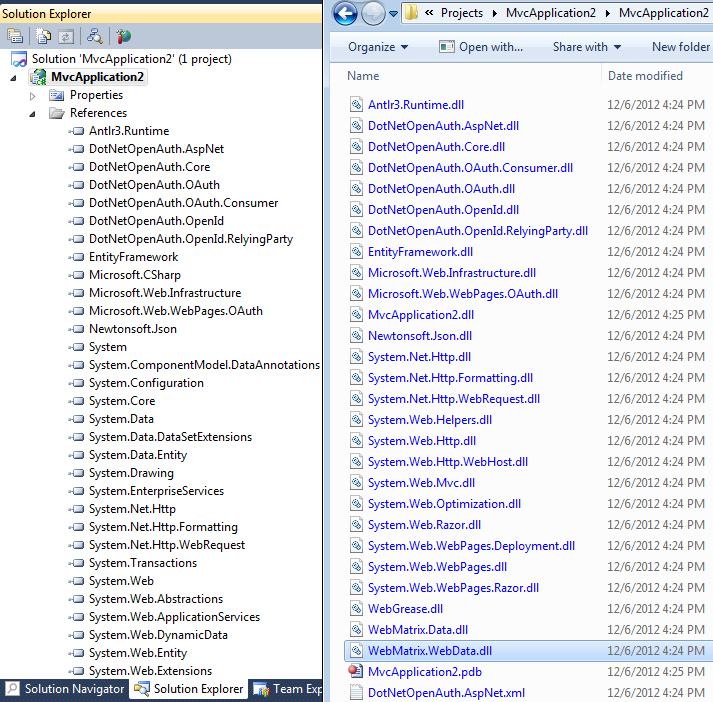Screen dimensions: 713x702
Task: Click the ASP.NET Configuration toolbar icon
Action: point(123,36)
